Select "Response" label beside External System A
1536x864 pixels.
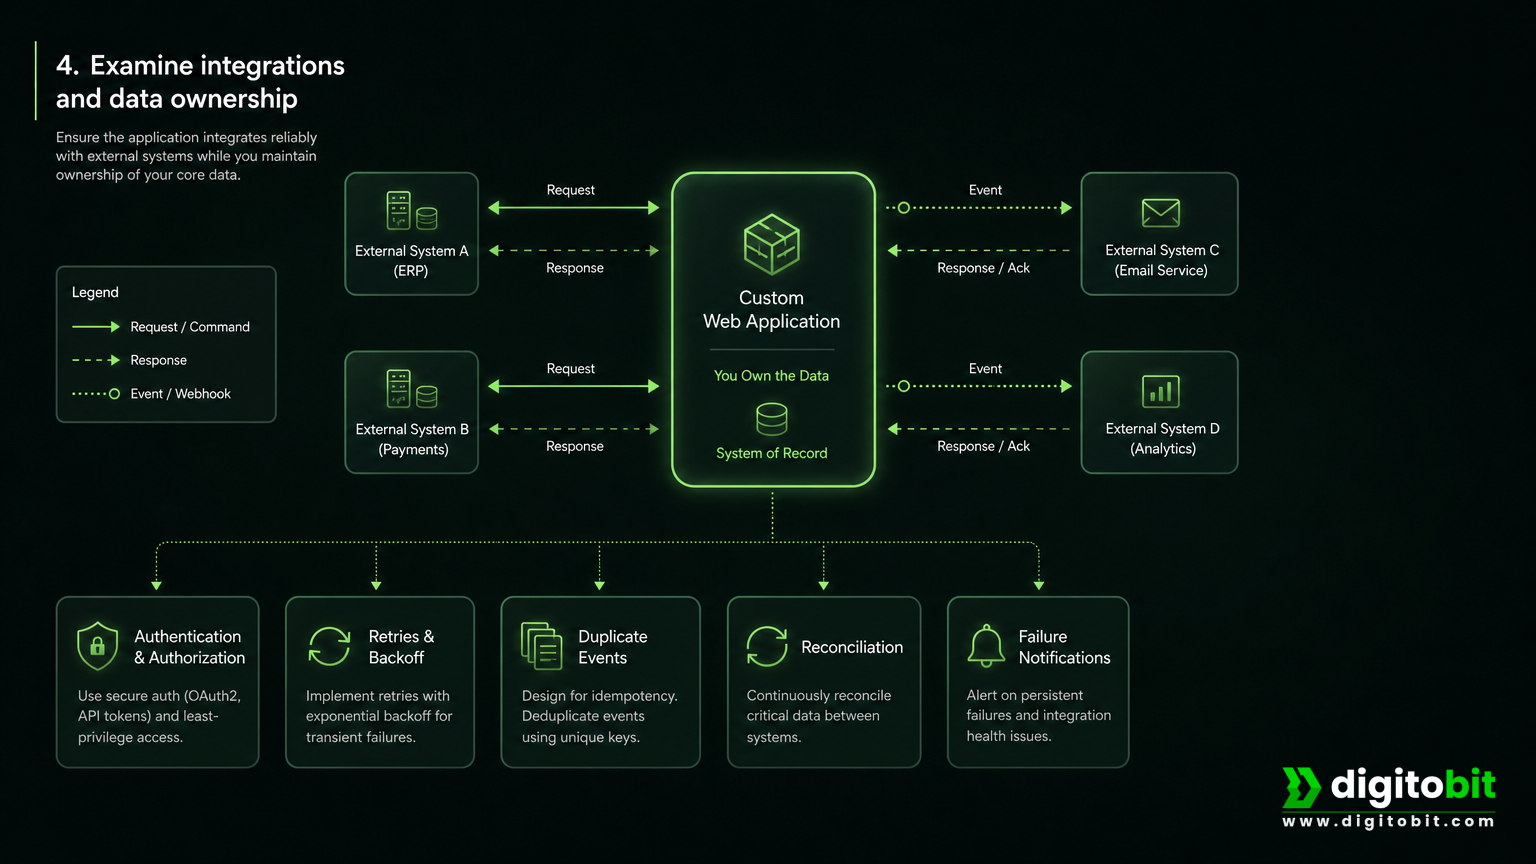point(575,268)
